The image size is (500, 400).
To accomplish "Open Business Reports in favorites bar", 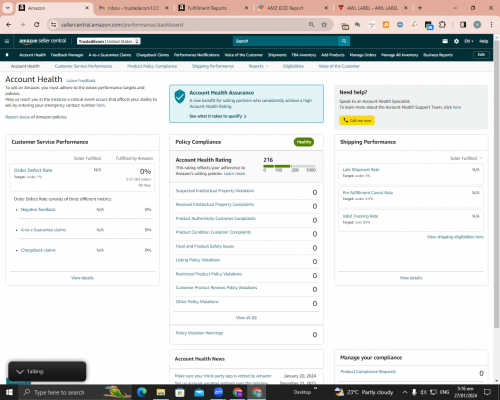I will pos(438,55).
